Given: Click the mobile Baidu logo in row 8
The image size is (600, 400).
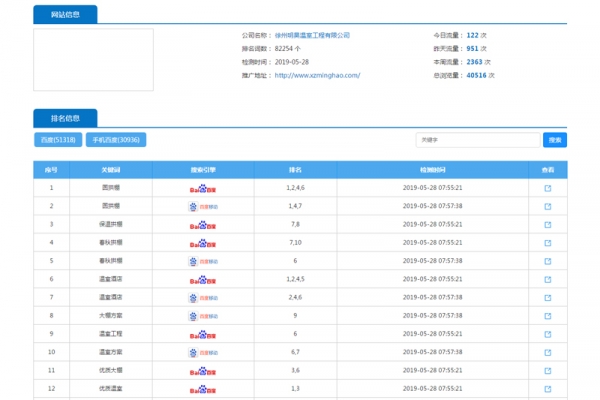Looking at the screenshot, I should point(203,316).
